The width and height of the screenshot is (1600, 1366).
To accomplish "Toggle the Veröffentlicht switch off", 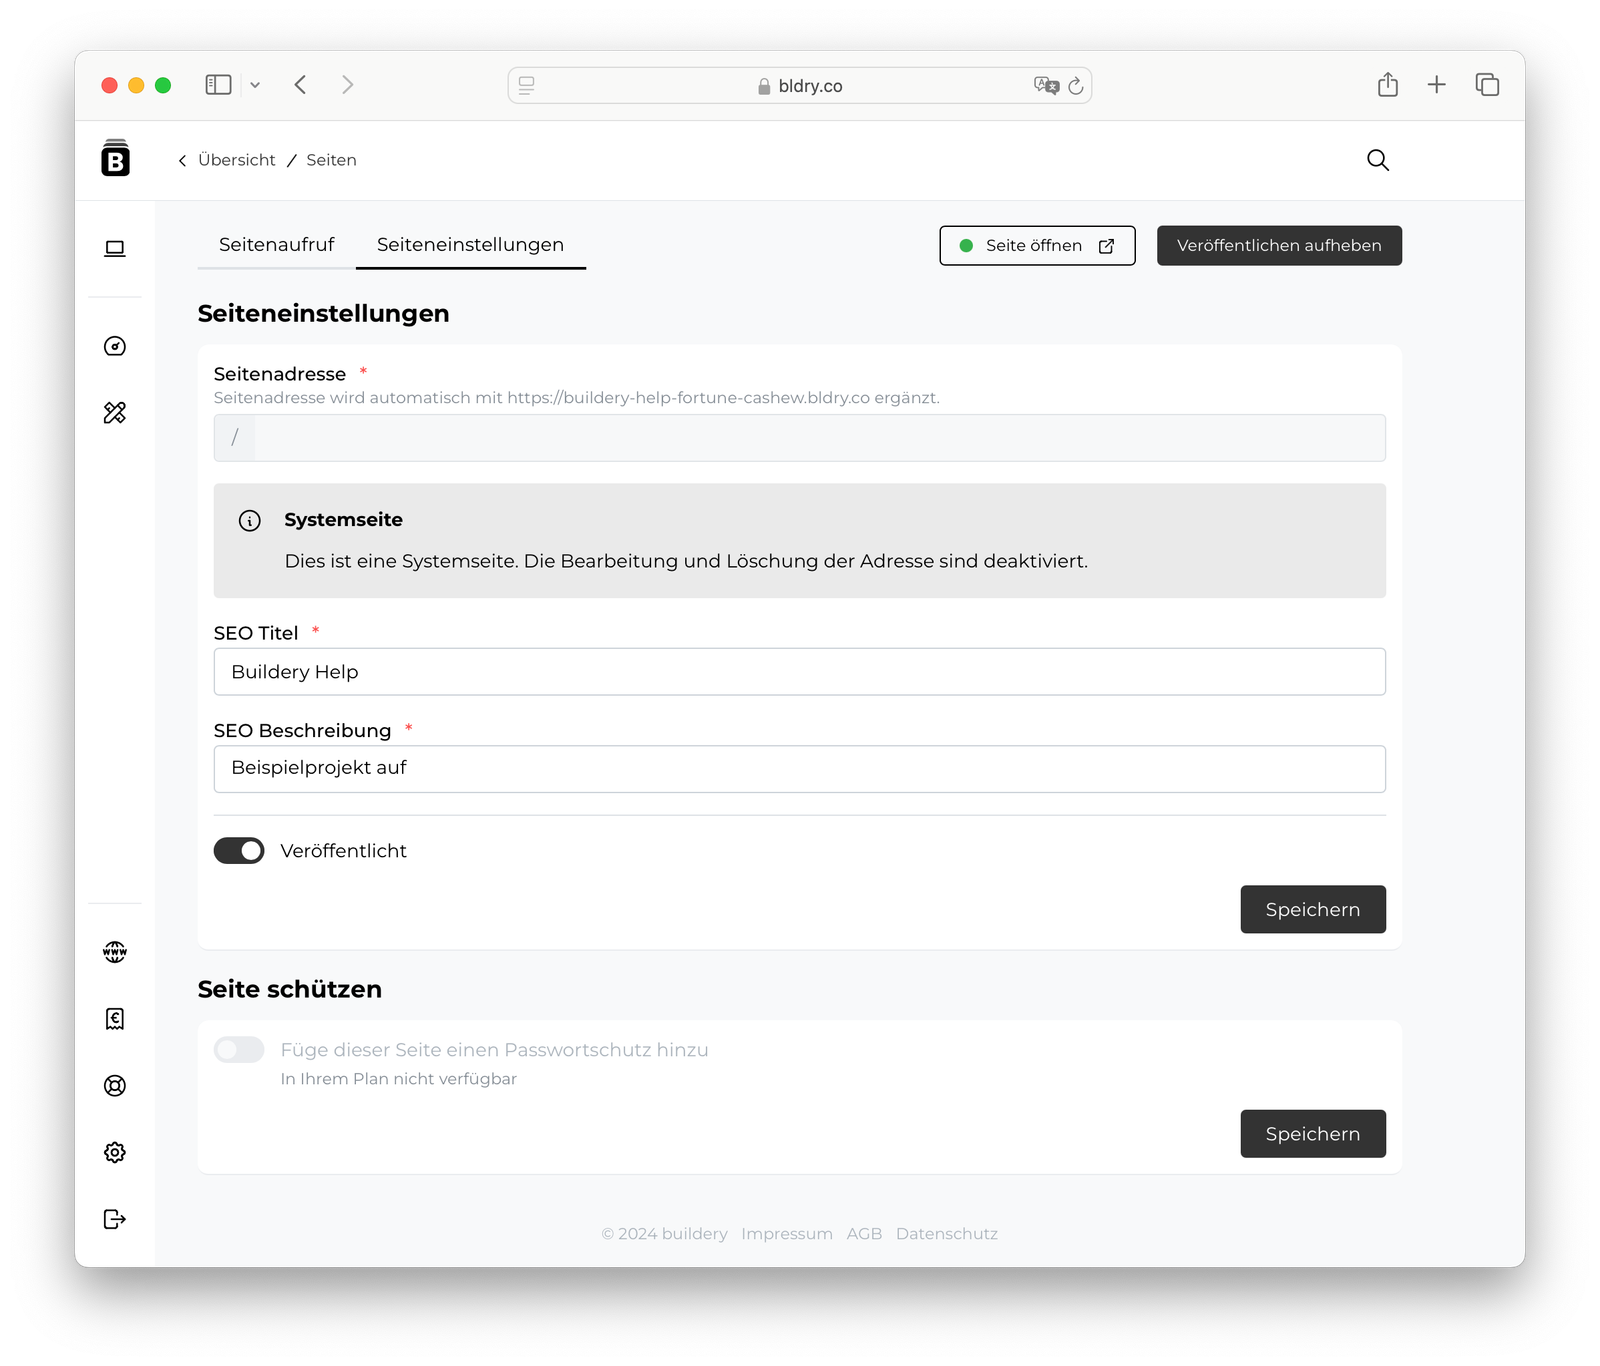I will tap(239, 851).
